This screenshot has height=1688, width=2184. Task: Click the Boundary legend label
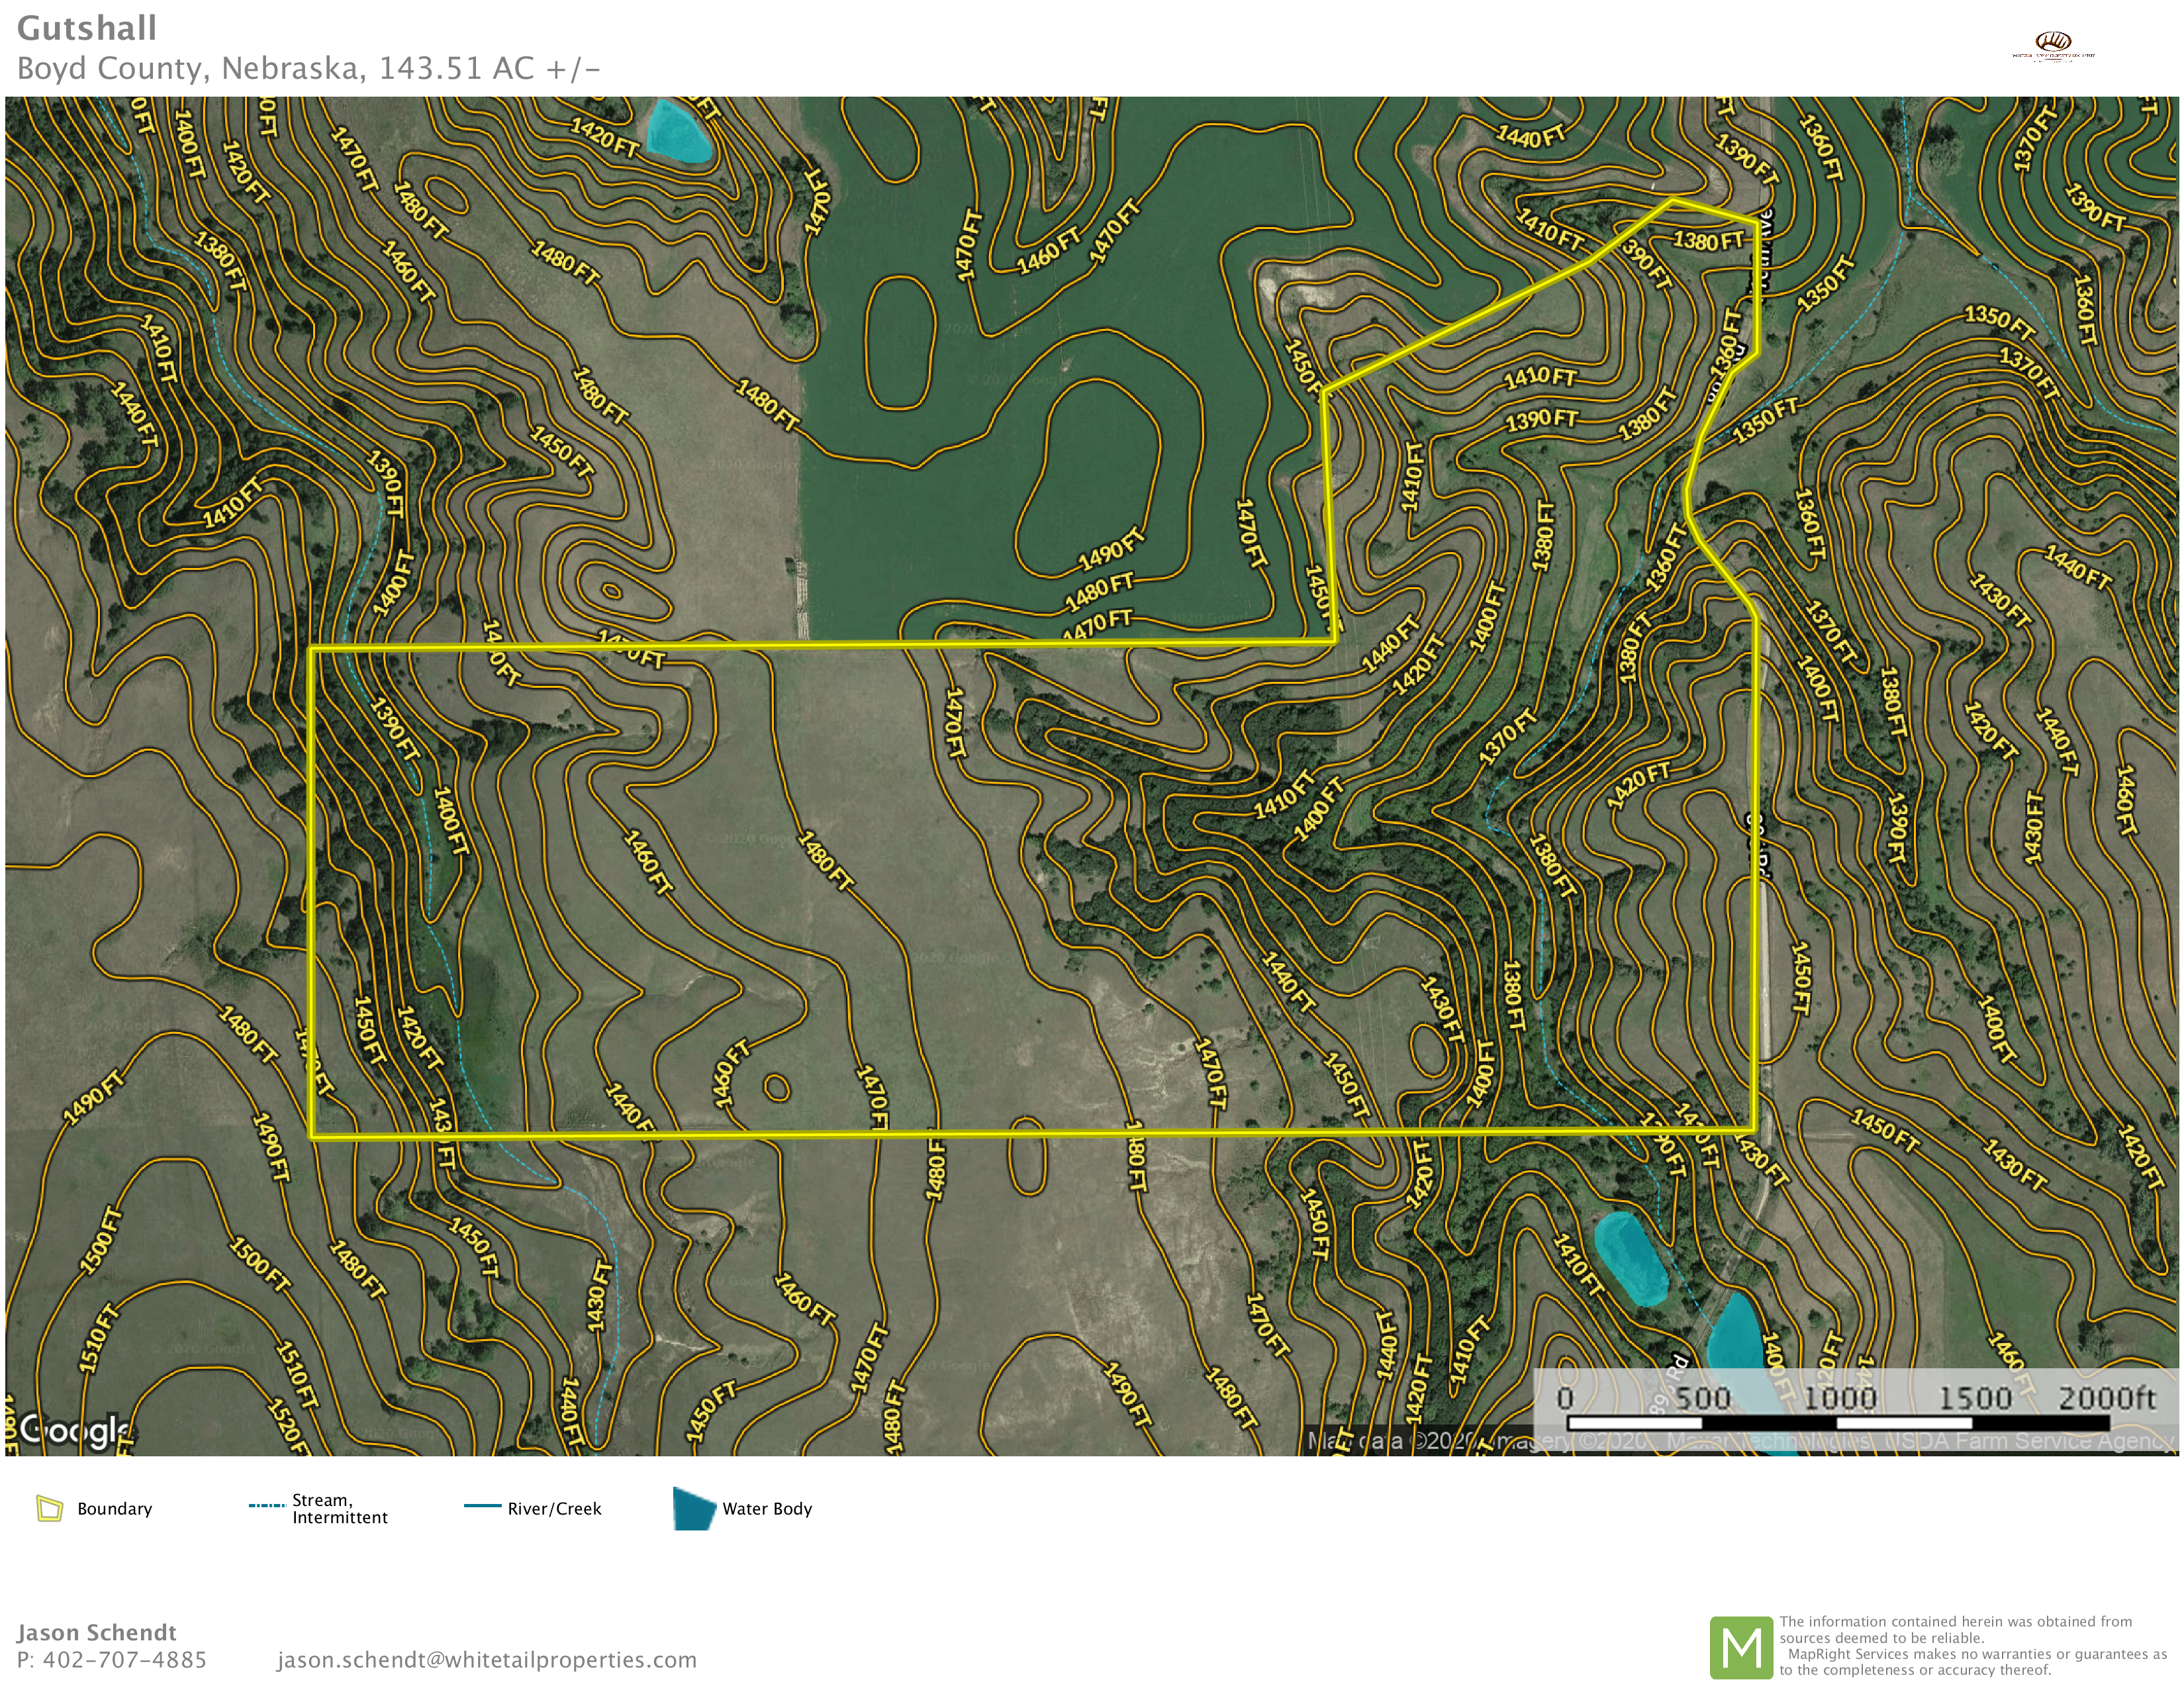pyautogui.click(x=114, y=1508)
